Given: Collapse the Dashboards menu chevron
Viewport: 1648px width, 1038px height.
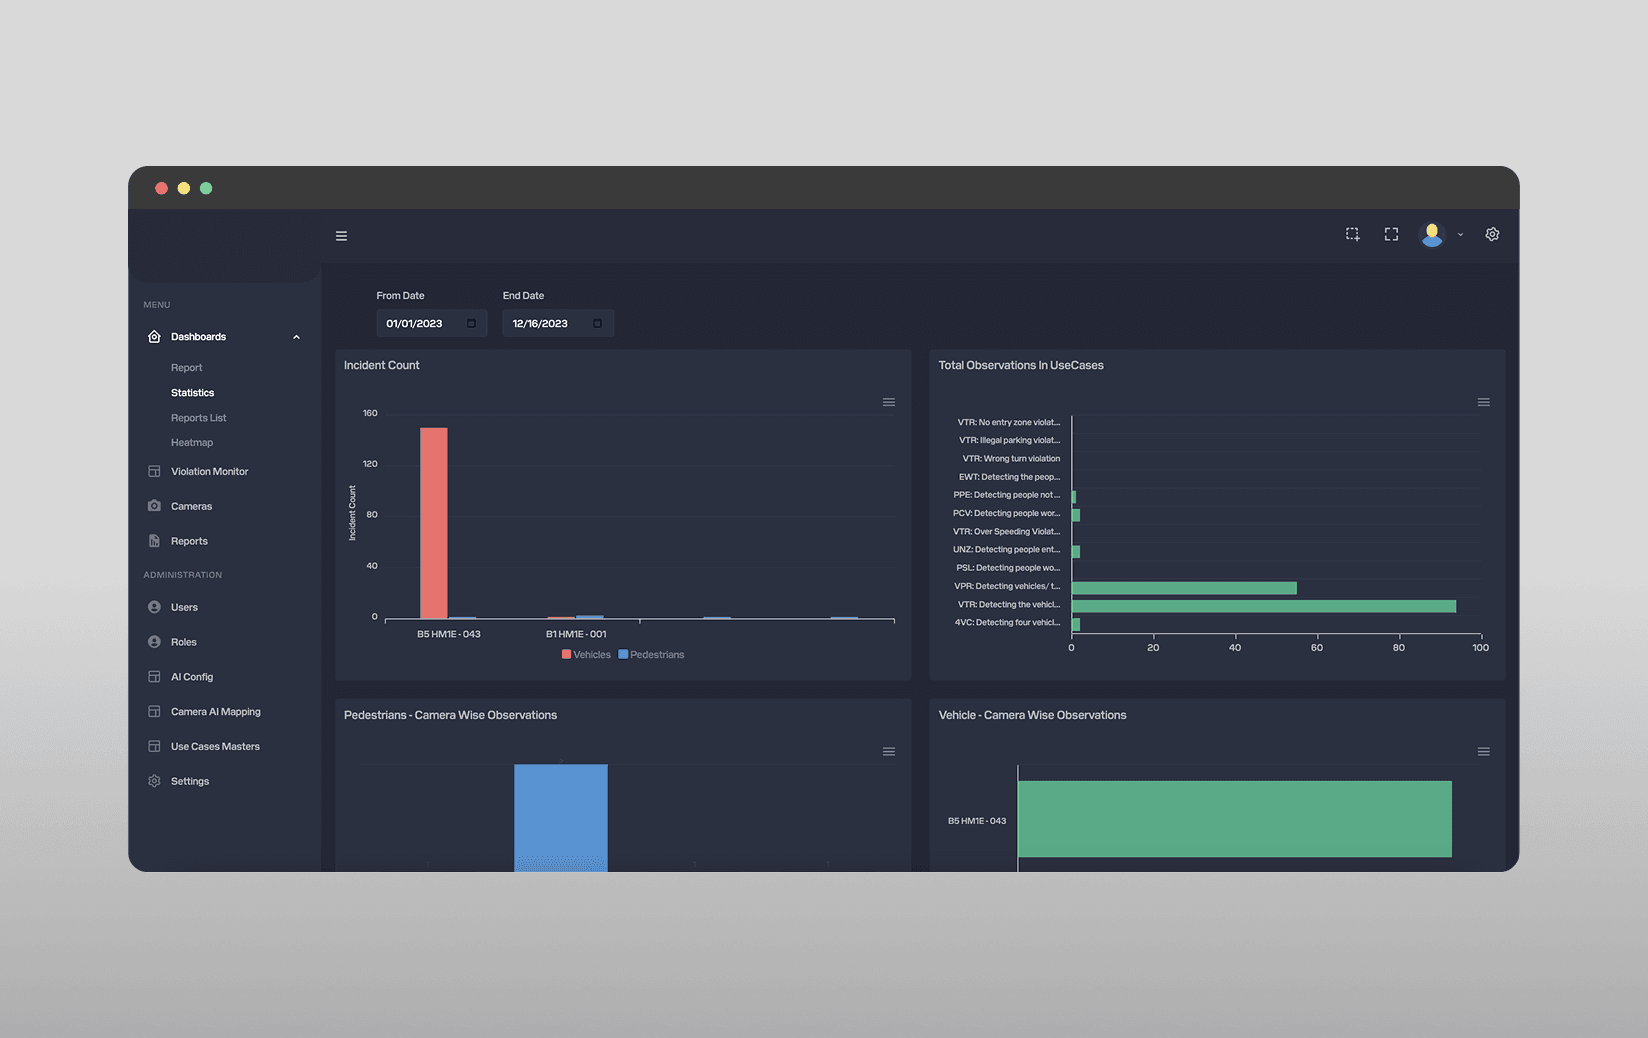Looking at the screenshot, I should pos(296,337).
